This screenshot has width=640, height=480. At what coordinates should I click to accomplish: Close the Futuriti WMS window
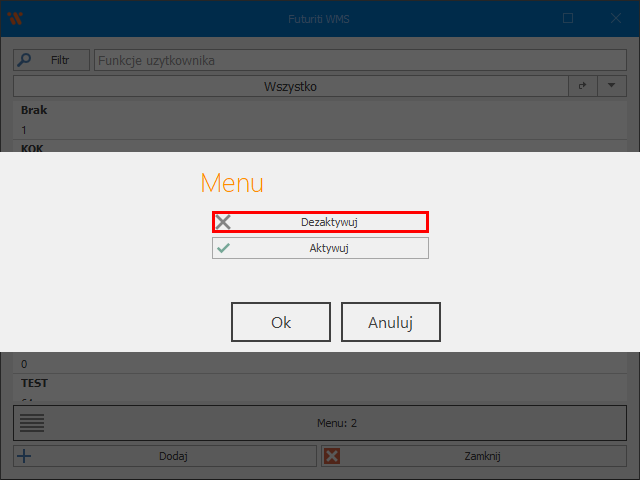[x=615, y=18]
